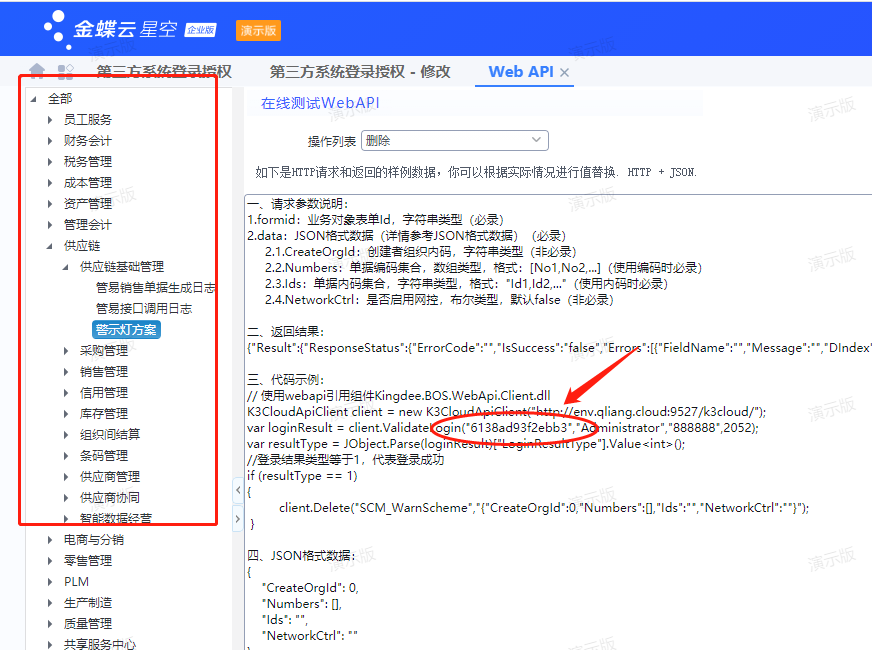Expand the 销售管理 node
872x650 pixels.
click(x=66, y=372)
